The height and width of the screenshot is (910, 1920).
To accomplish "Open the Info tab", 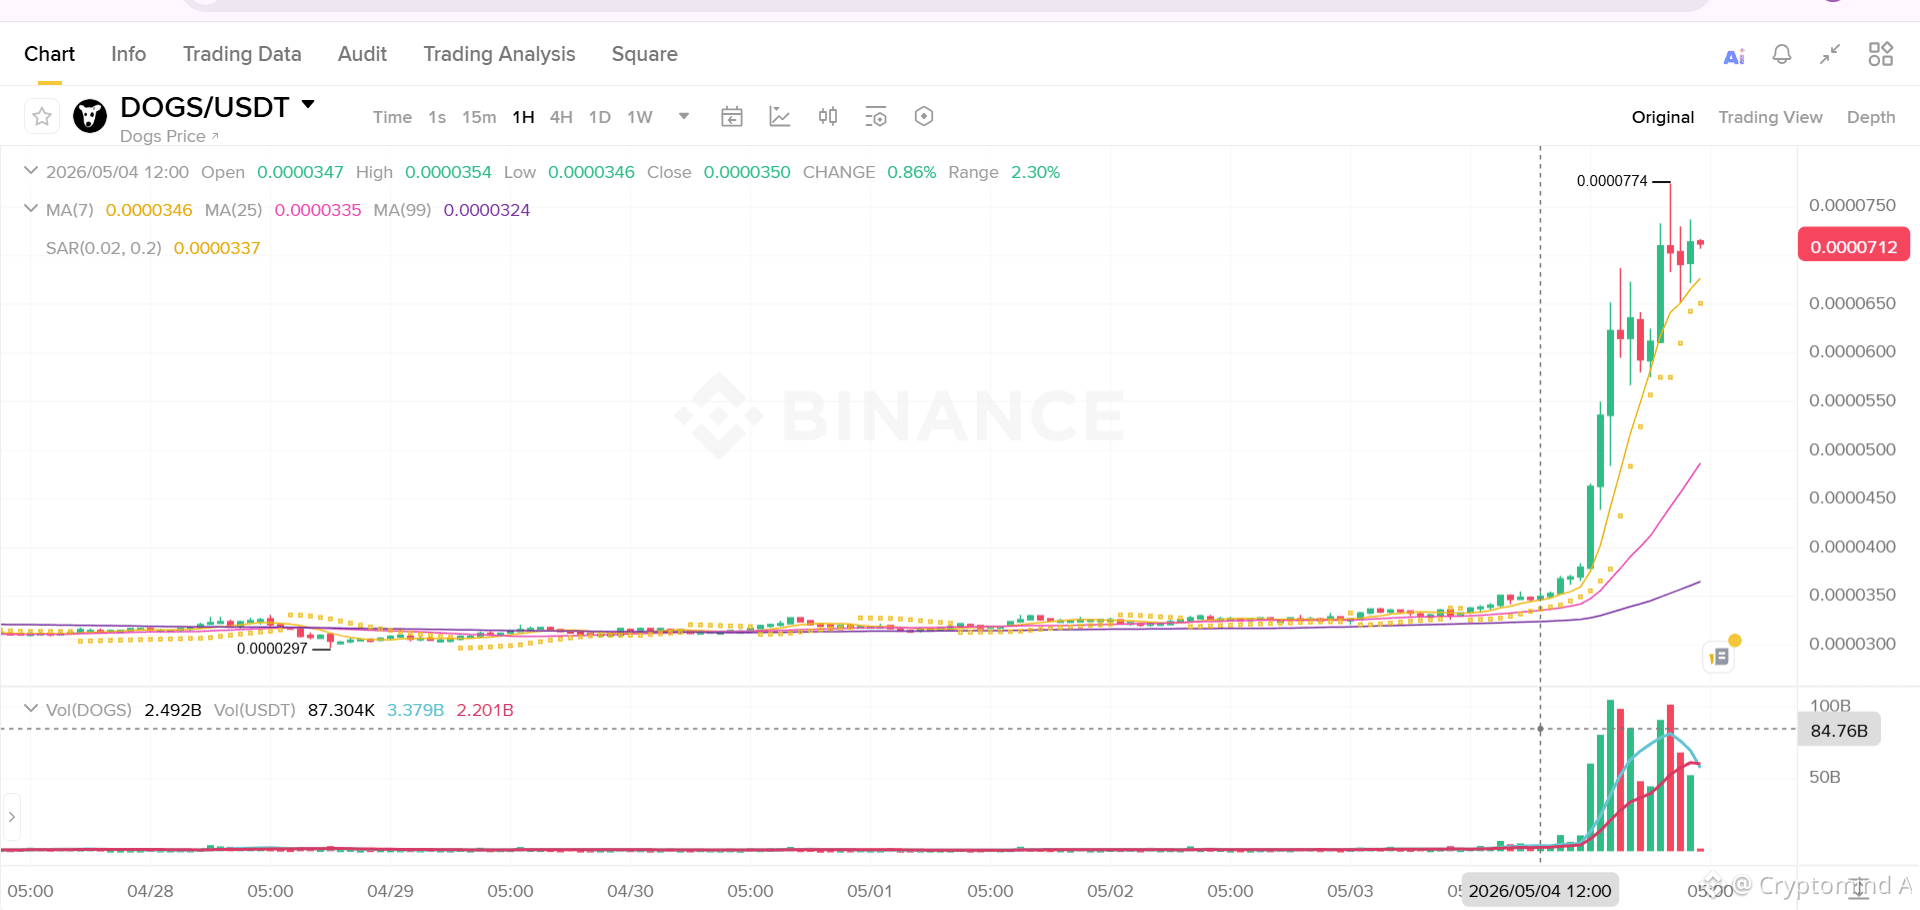I will click(x=129, y=54).
